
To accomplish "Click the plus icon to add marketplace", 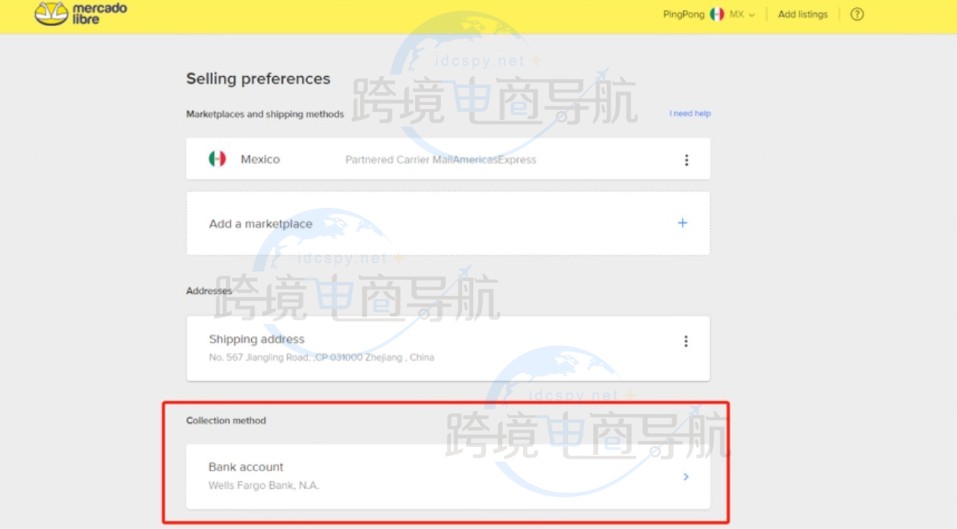I will (x=682, y=223).
